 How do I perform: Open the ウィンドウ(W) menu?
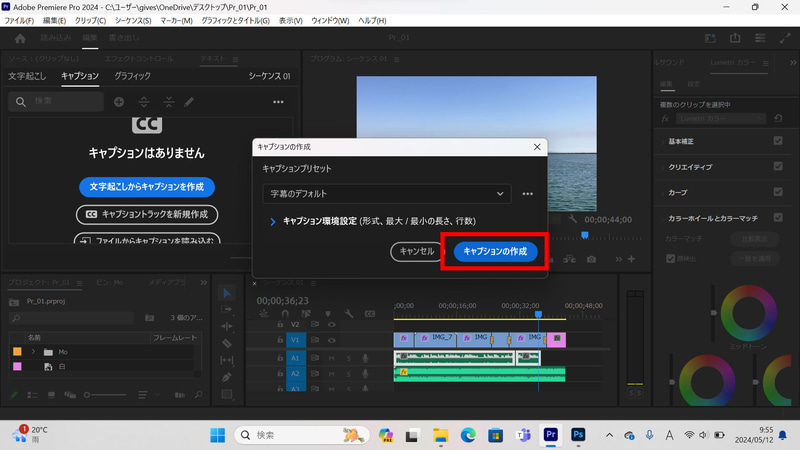[330, 20]
